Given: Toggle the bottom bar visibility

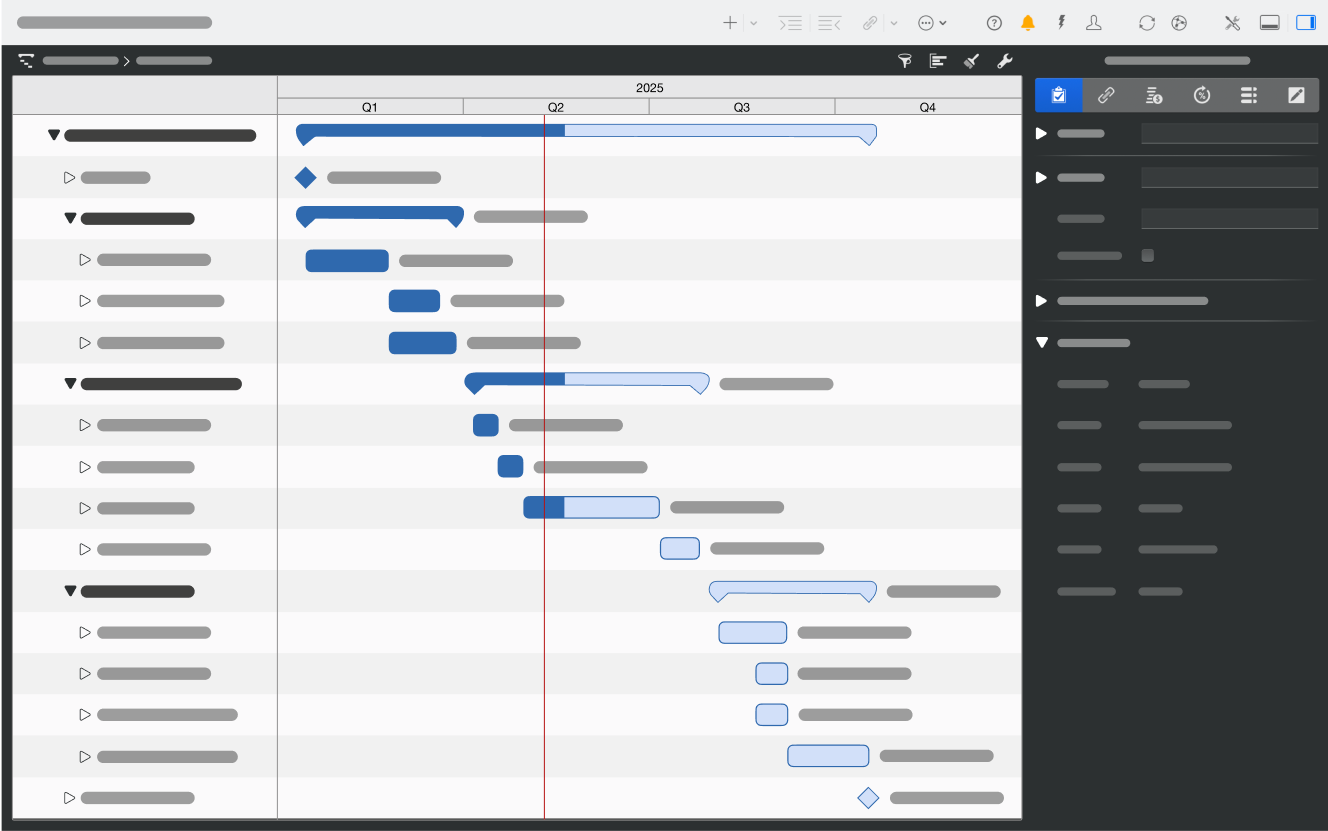Looking at the screenshot, I should click(x=1270, y=22).
